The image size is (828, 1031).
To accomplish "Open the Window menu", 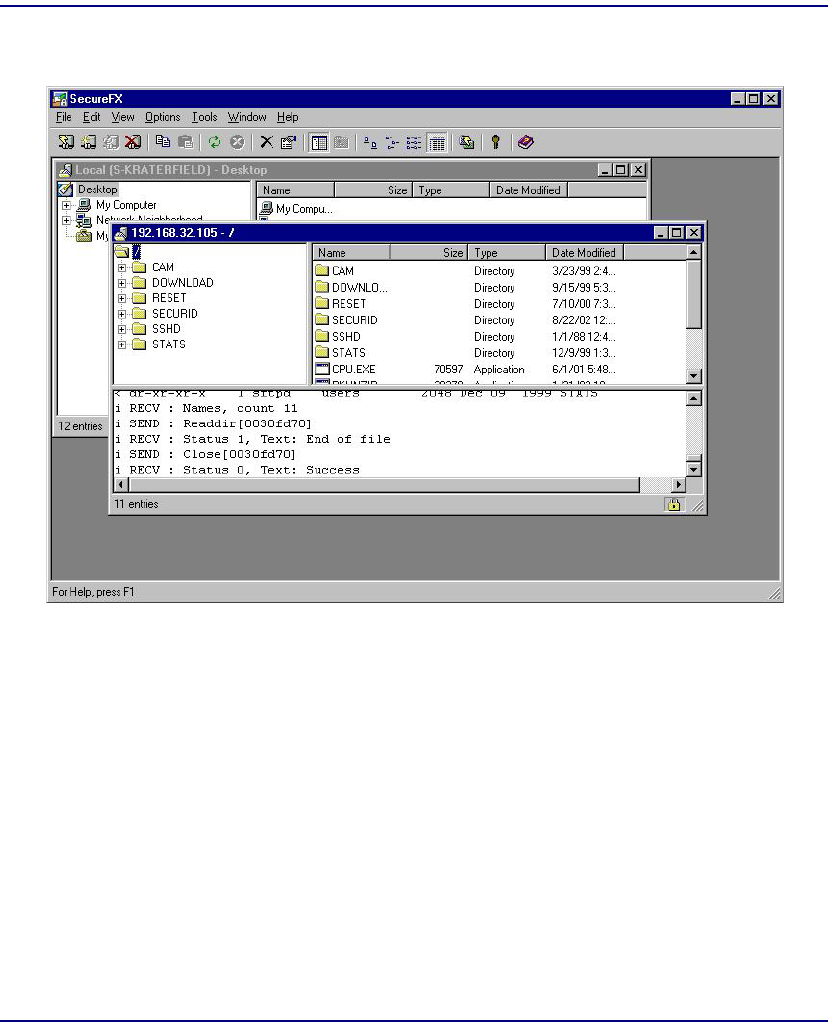I will (x=247, y=117).
